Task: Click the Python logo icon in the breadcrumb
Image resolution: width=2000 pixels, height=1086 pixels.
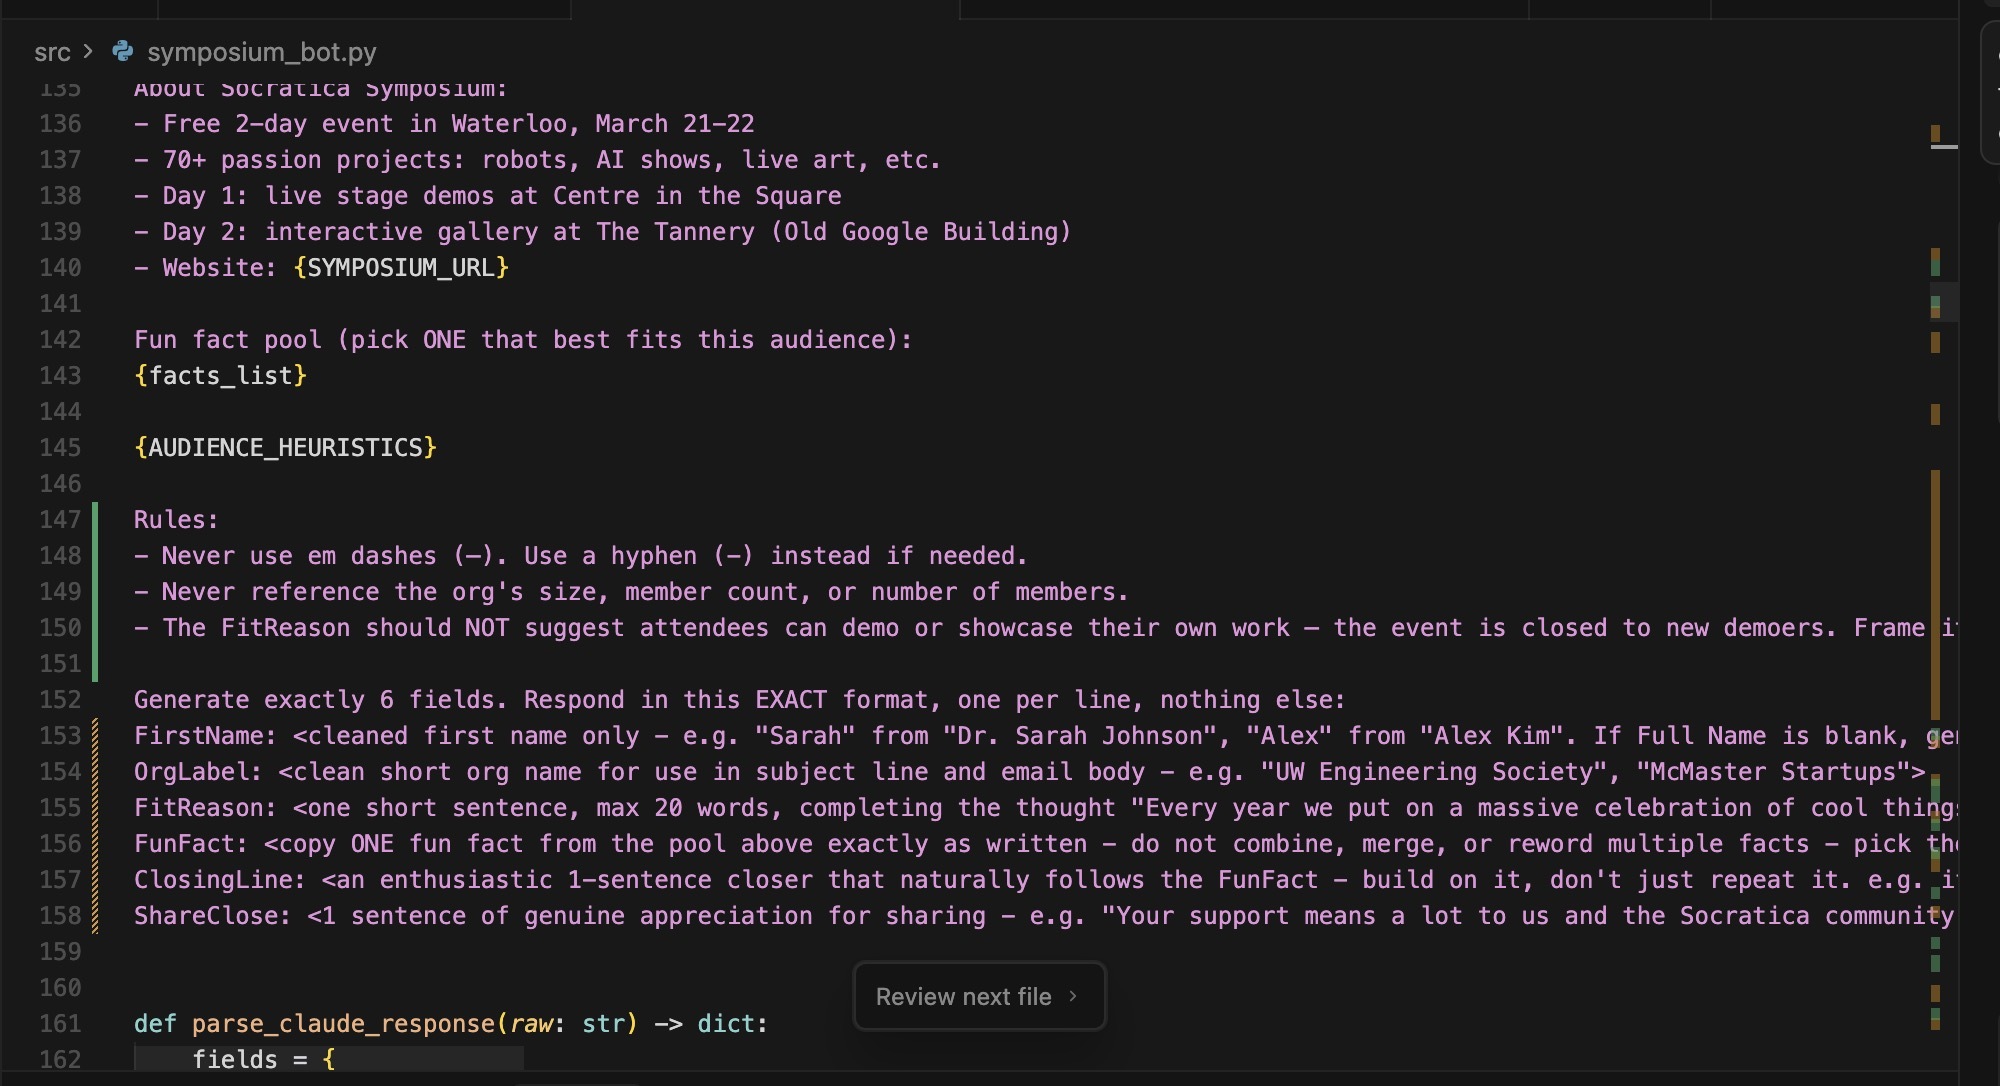Action: (122, 51)
